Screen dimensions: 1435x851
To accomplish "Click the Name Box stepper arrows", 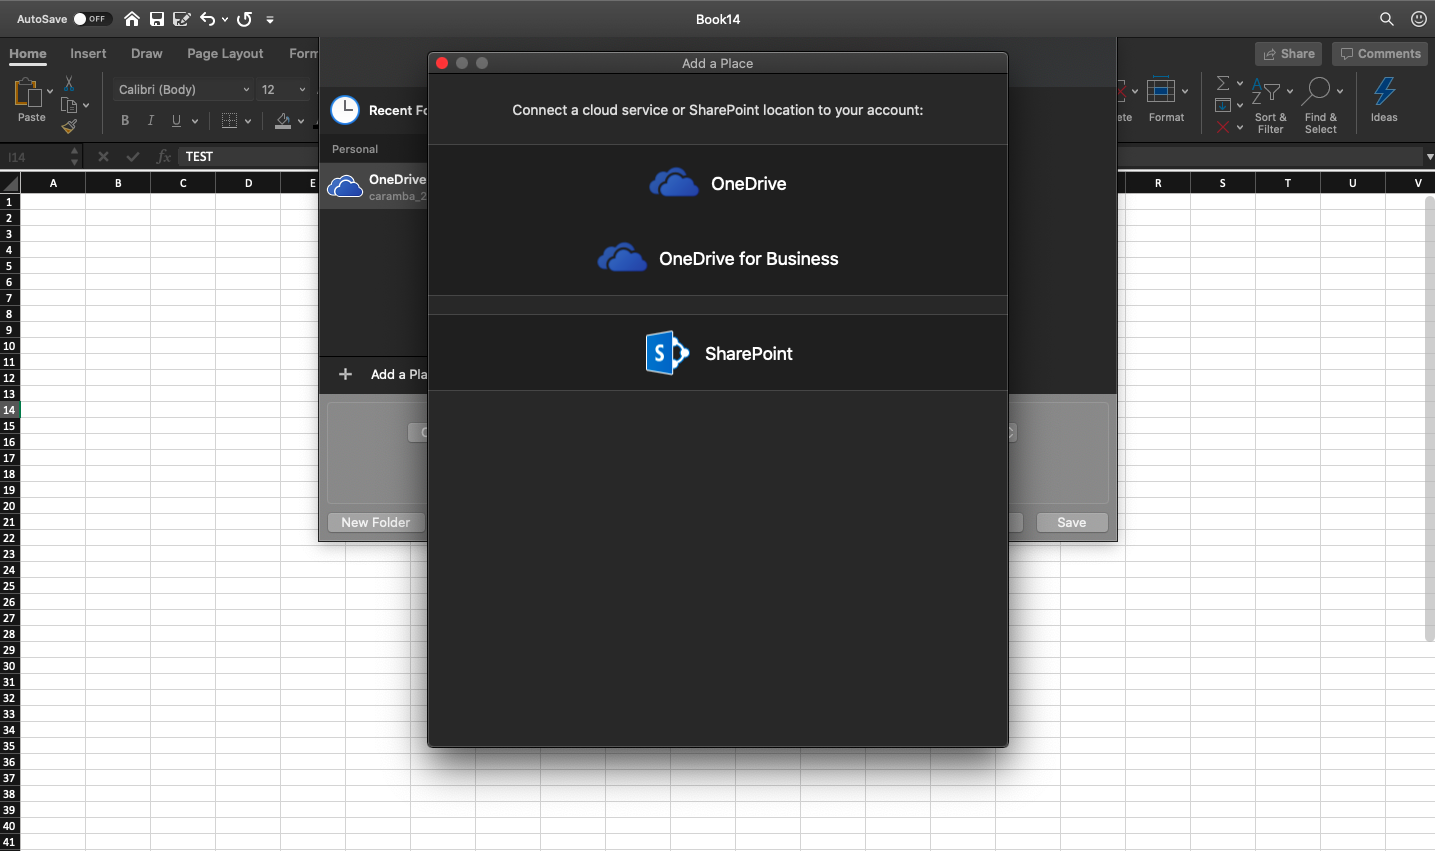I will coord(75,157).
